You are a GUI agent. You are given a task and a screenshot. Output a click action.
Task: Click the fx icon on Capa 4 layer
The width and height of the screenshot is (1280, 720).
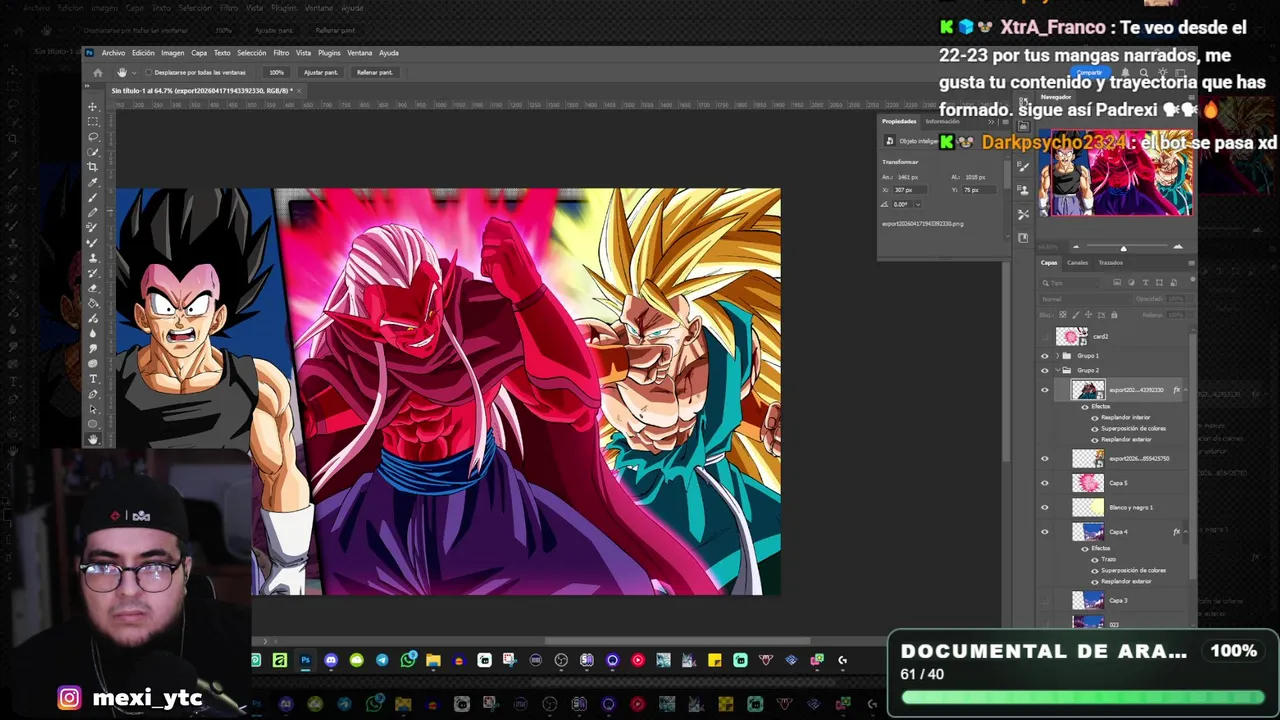(x=1177, y=531)
